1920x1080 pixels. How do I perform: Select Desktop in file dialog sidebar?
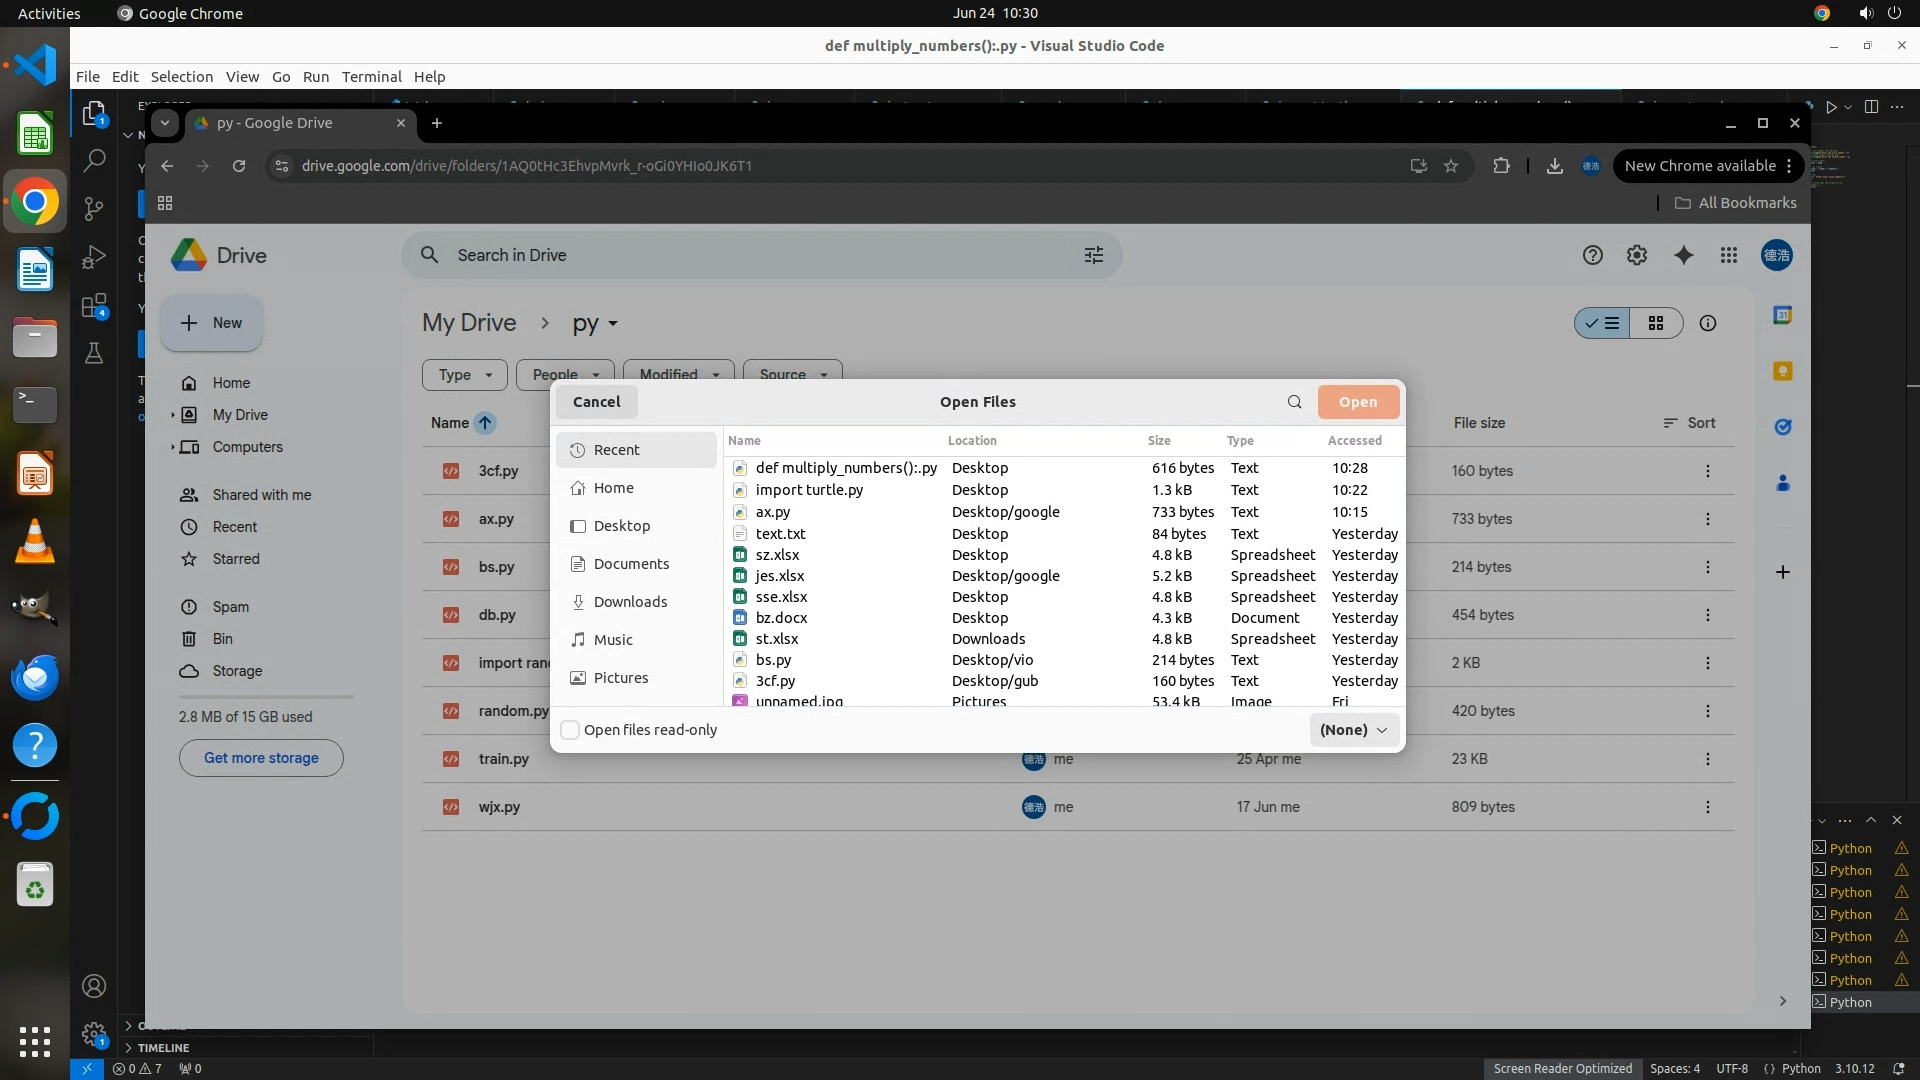(x=621, y=526)
